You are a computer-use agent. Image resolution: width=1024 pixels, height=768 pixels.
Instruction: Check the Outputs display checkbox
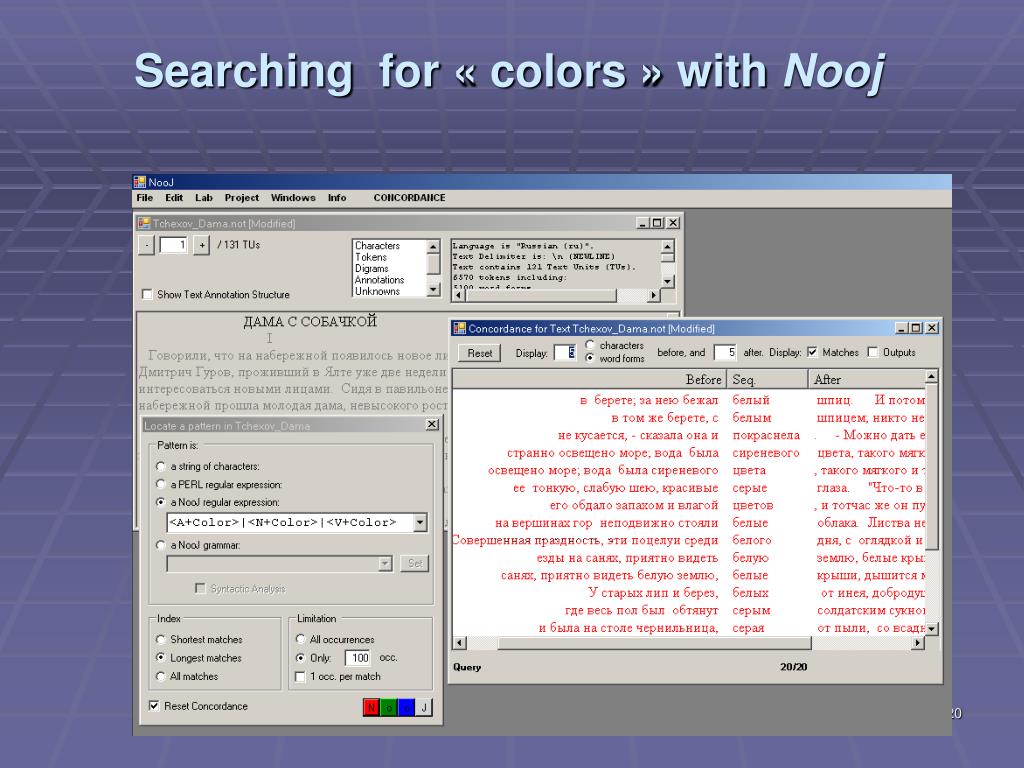pos(872,353)
